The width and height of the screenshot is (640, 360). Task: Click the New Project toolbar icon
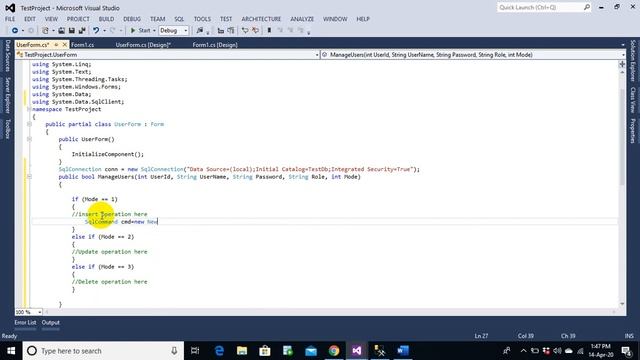coord(45,31)
